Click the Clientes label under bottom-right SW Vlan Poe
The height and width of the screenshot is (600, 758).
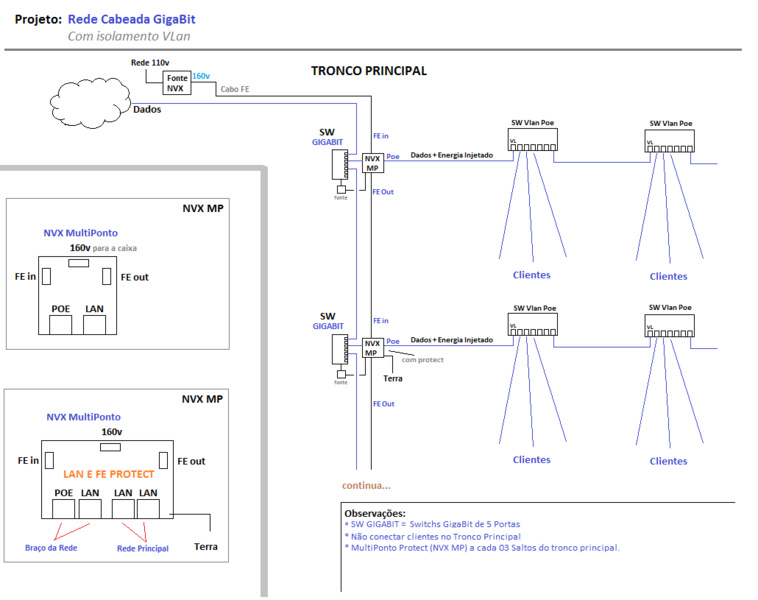tap(669, 461)
